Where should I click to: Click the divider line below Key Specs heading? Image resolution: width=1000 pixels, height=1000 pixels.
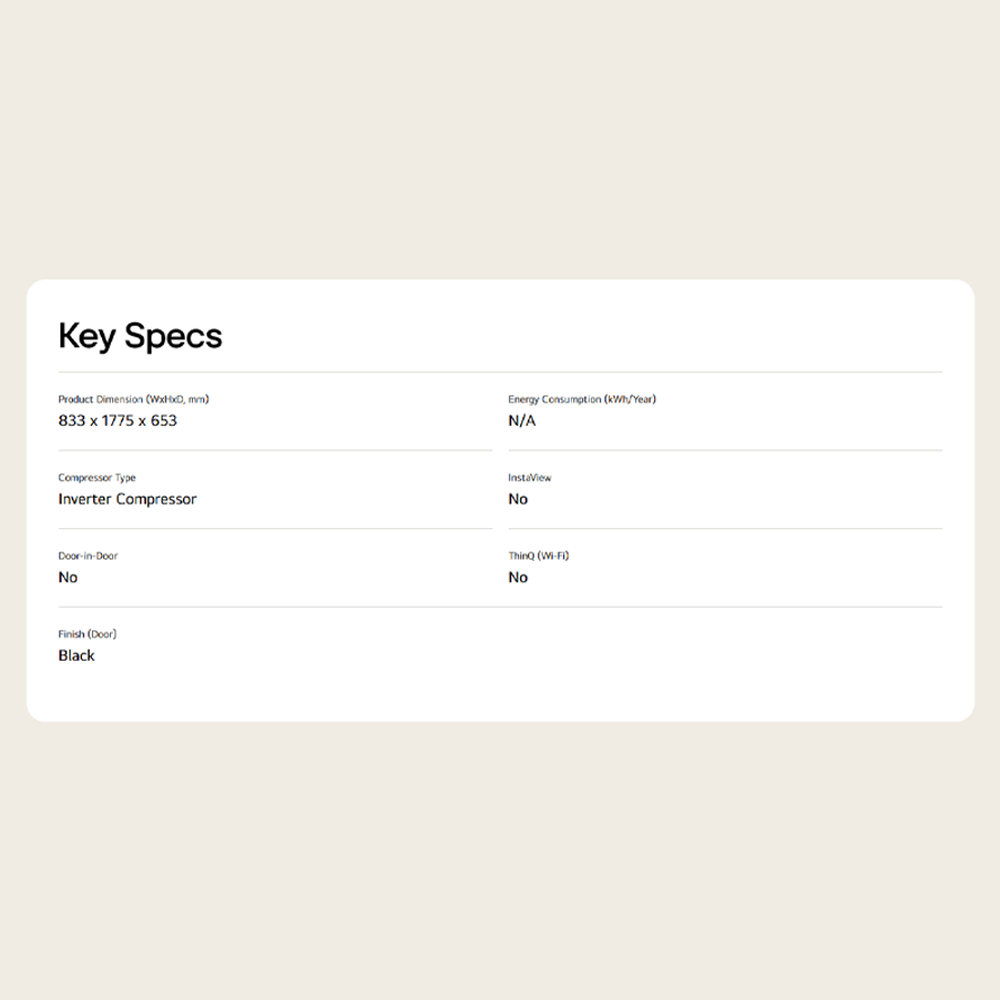point(500,372)
